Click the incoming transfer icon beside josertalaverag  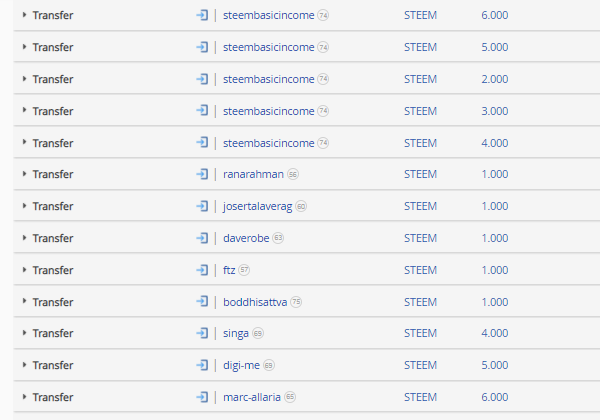point(202,206)
